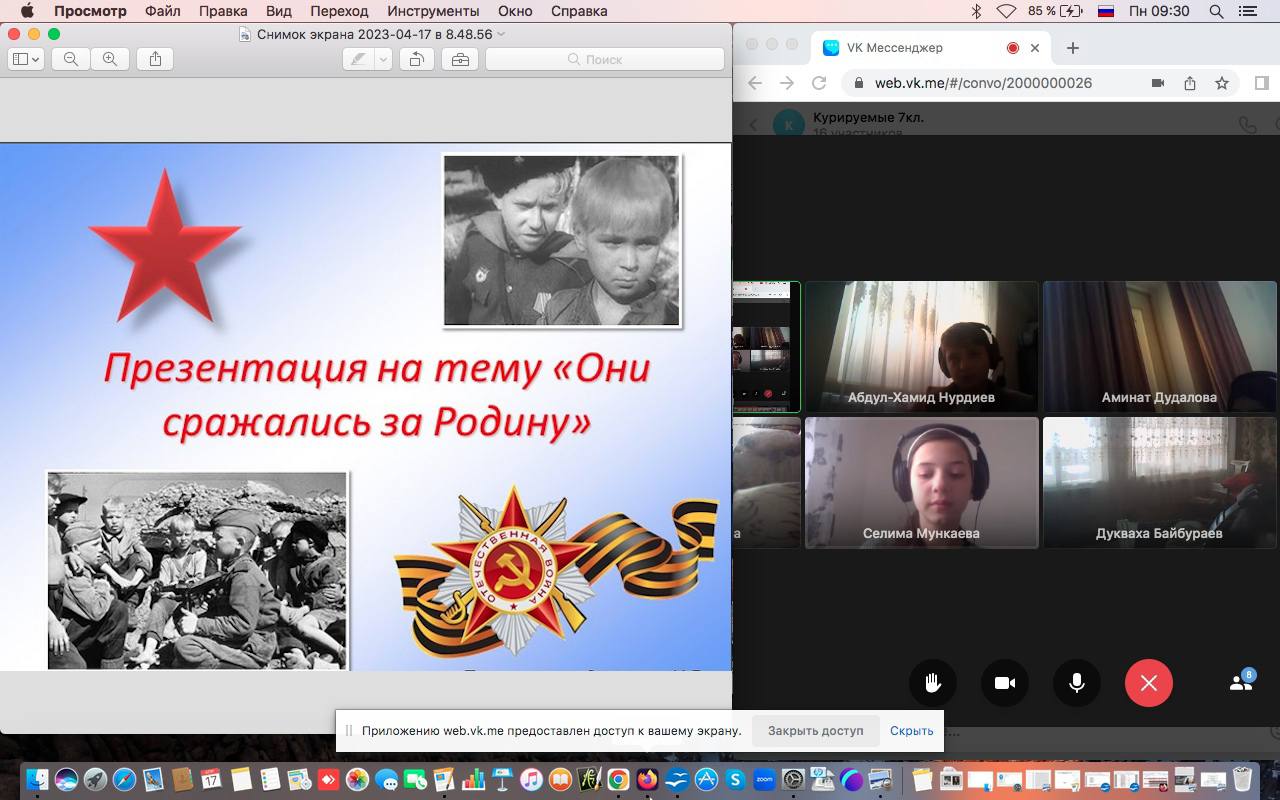Click the Поиск search field in Preview

604,59
